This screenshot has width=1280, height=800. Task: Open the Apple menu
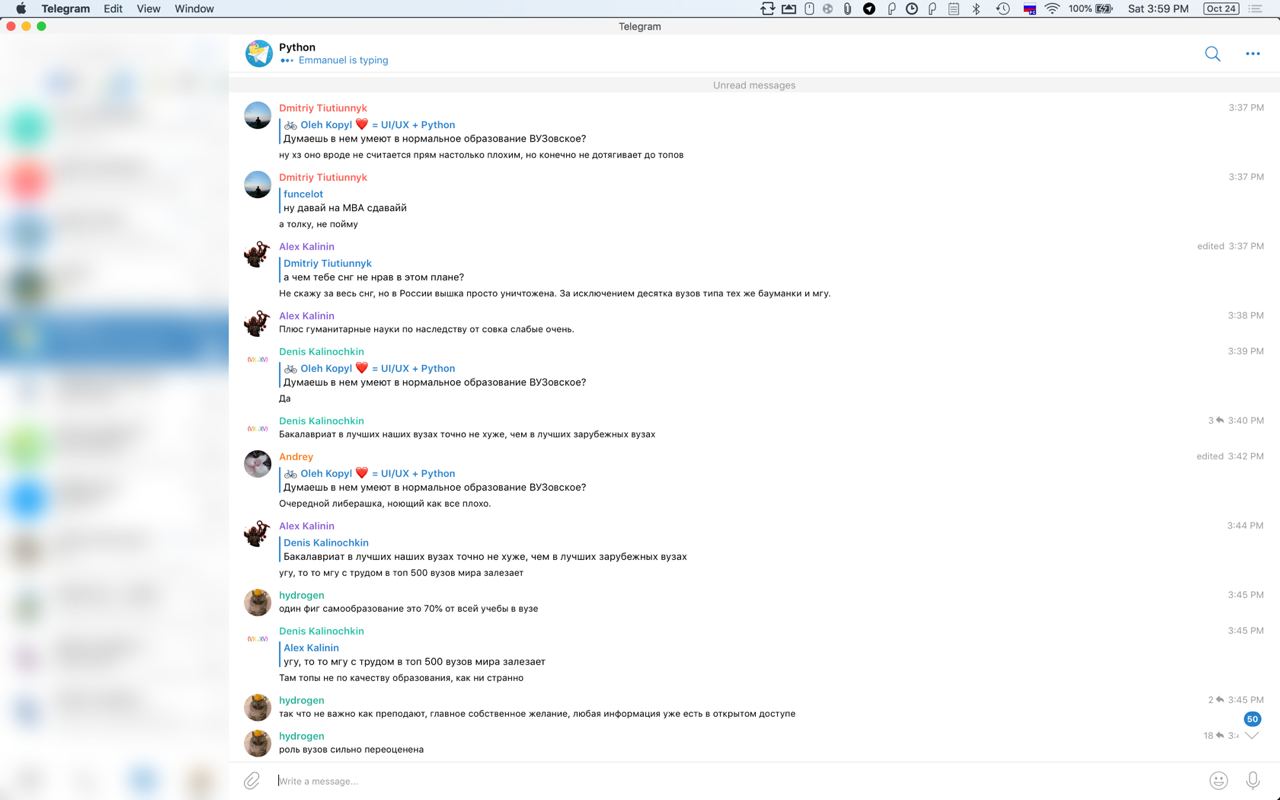click(21, 8)
